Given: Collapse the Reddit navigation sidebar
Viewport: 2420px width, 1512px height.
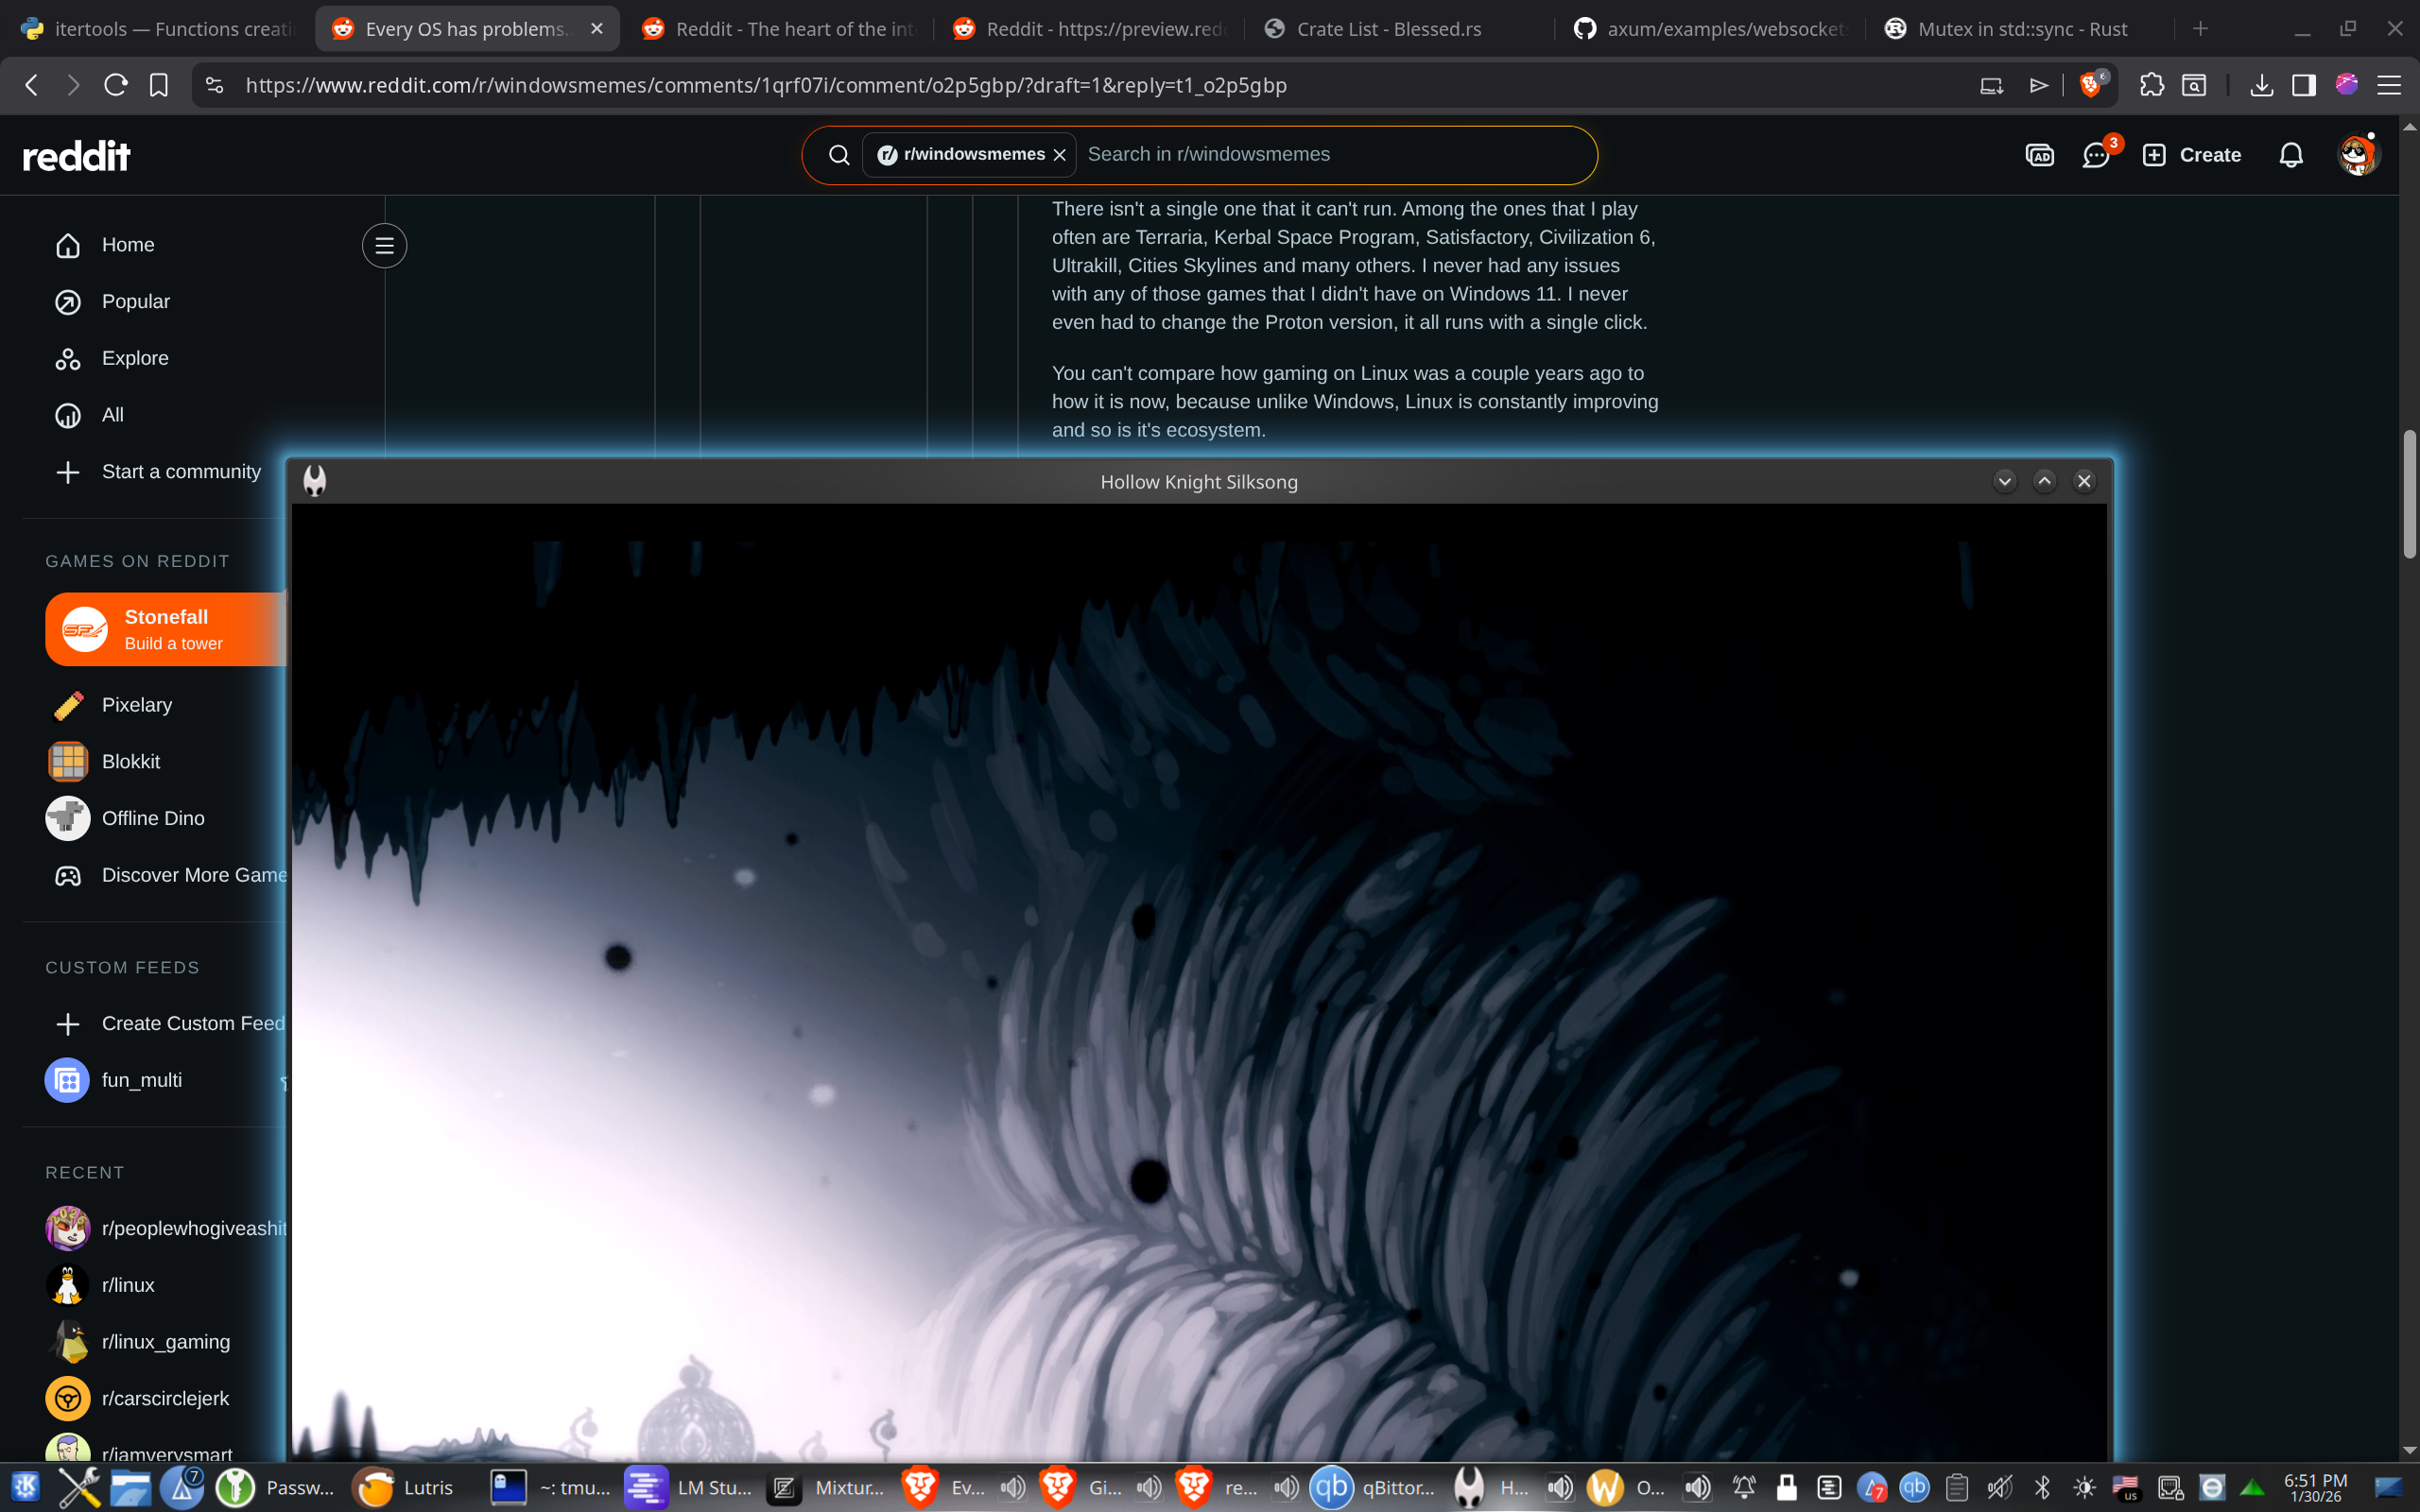Looking at the screenshot, I should tap(384, 245).
